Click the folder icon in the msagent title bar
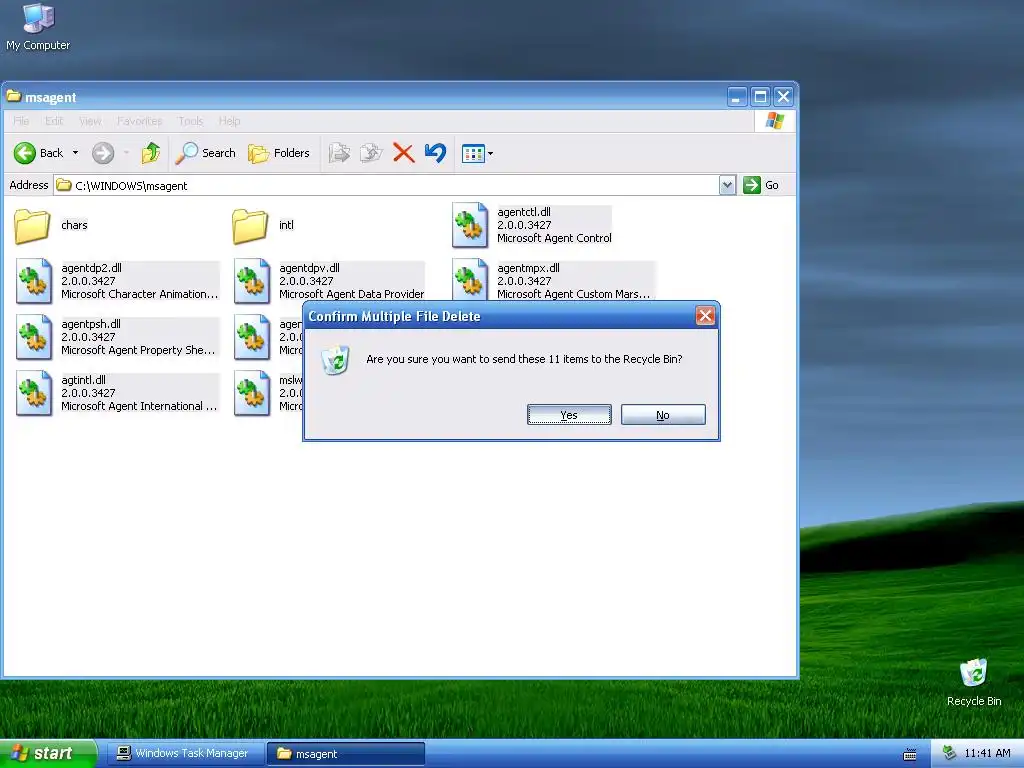Viewport: 1024px width, 768px height. click(x=14, y=97)
